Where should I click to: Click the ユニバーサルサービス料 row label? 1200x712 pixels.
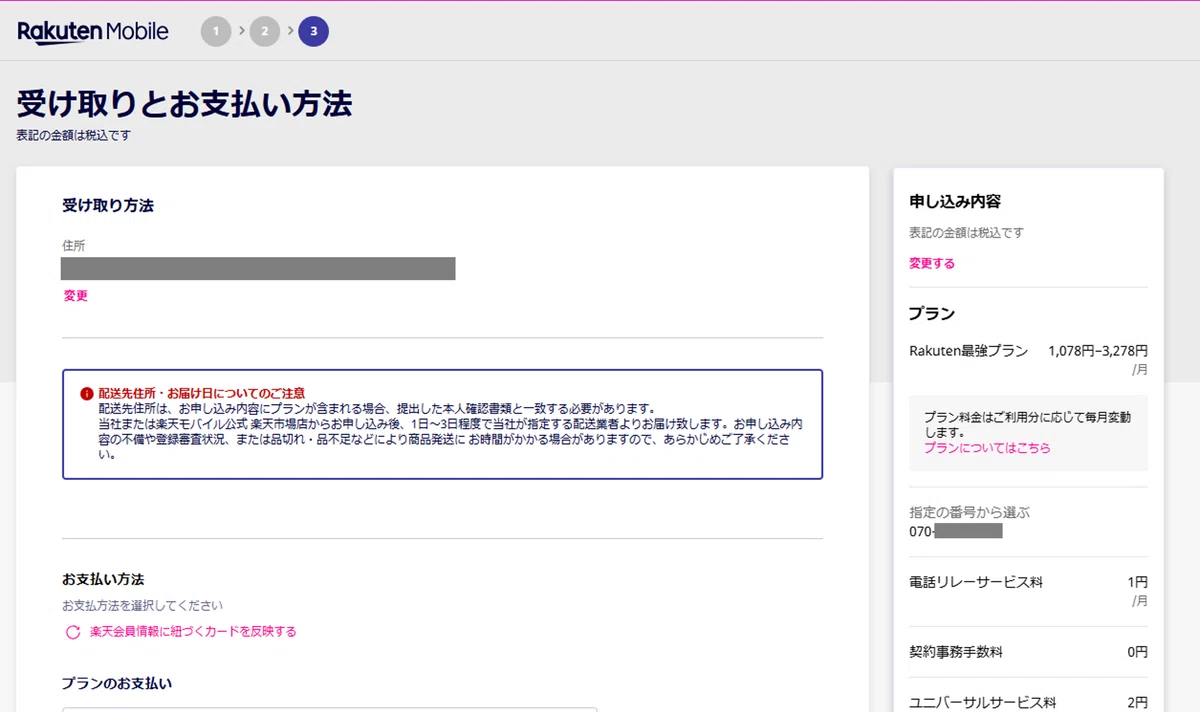pyautogui.click(x=983, y=703)
